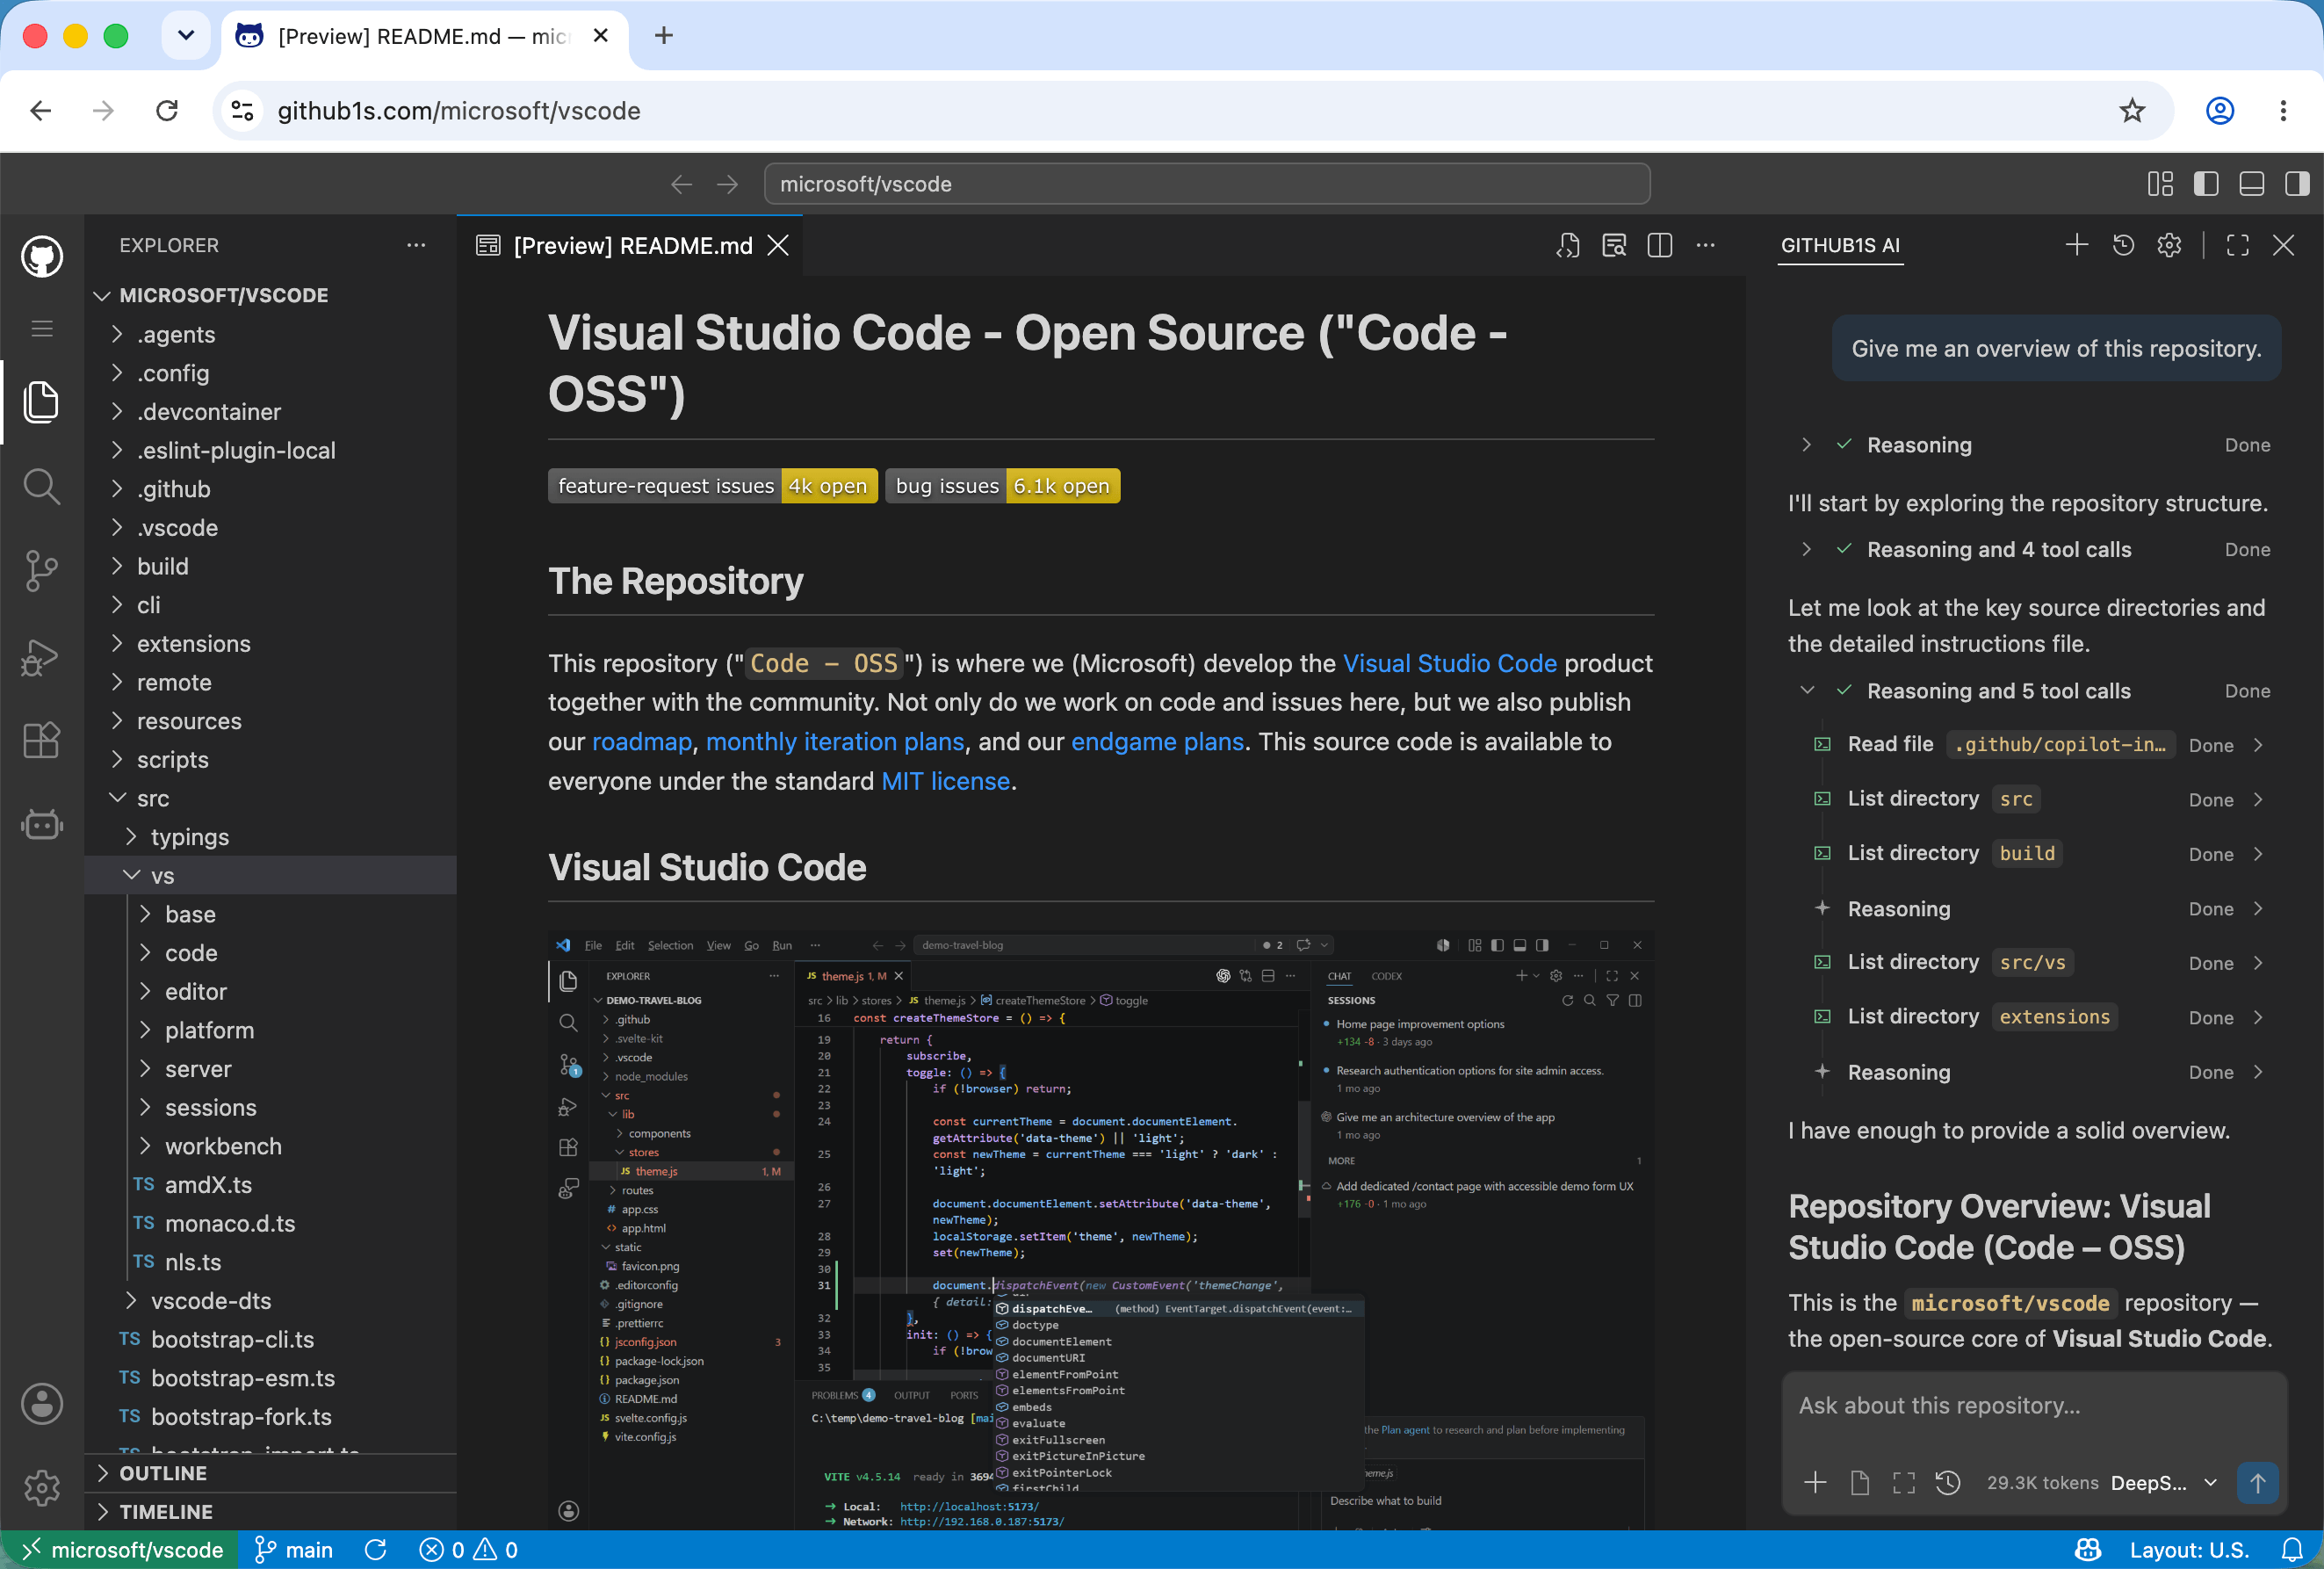Select the GITHUB1S AI panel tab

click(1840, 245)
